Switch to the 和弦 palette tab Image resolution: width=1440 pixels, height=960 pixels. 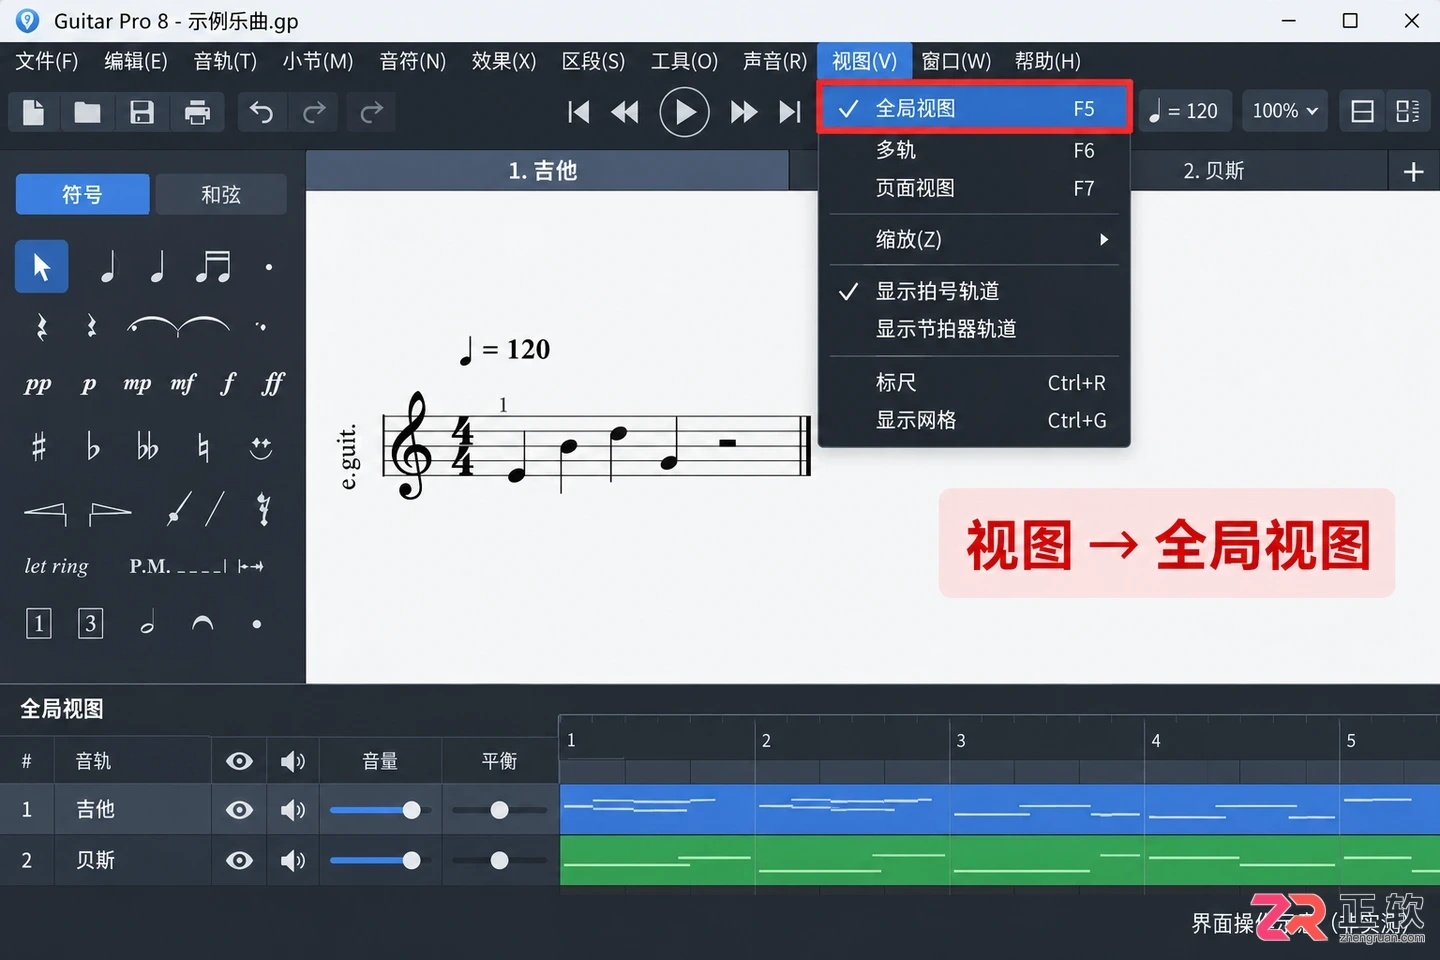(x=221, y=194)
